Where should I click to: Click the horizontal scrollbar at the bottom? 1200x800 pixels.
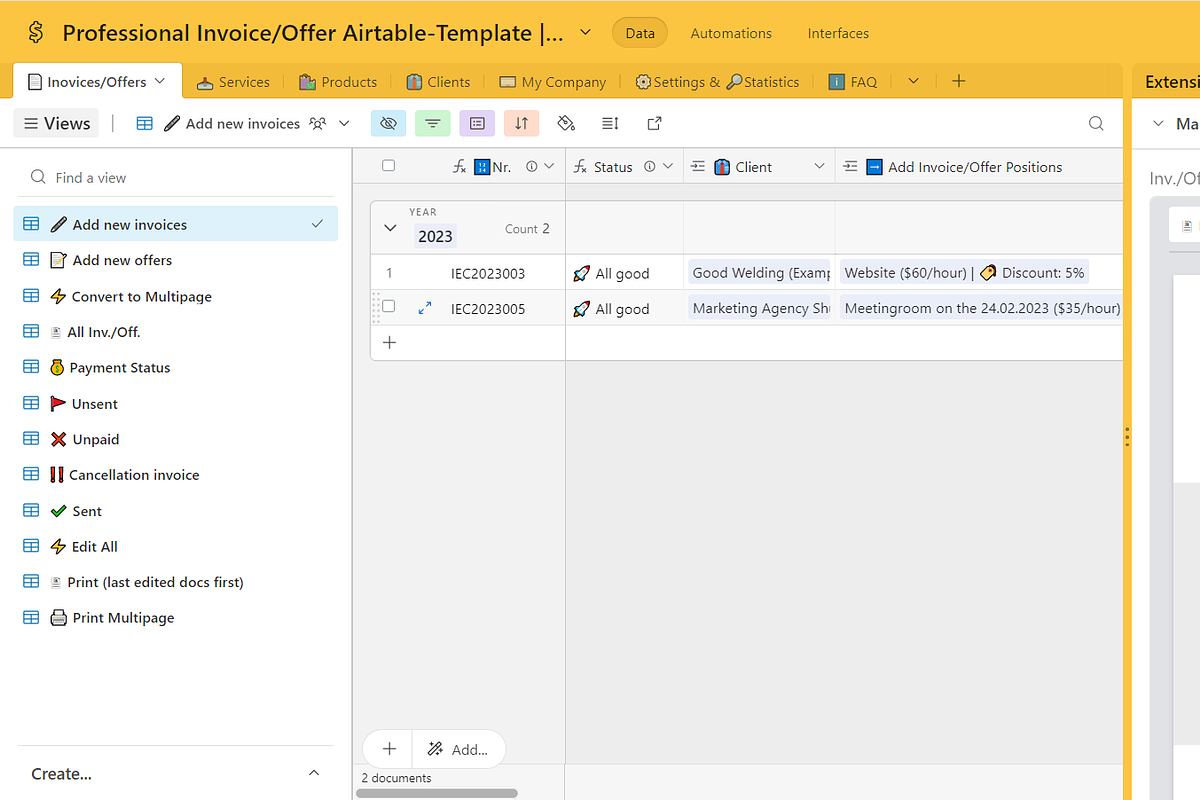[437, 793]
